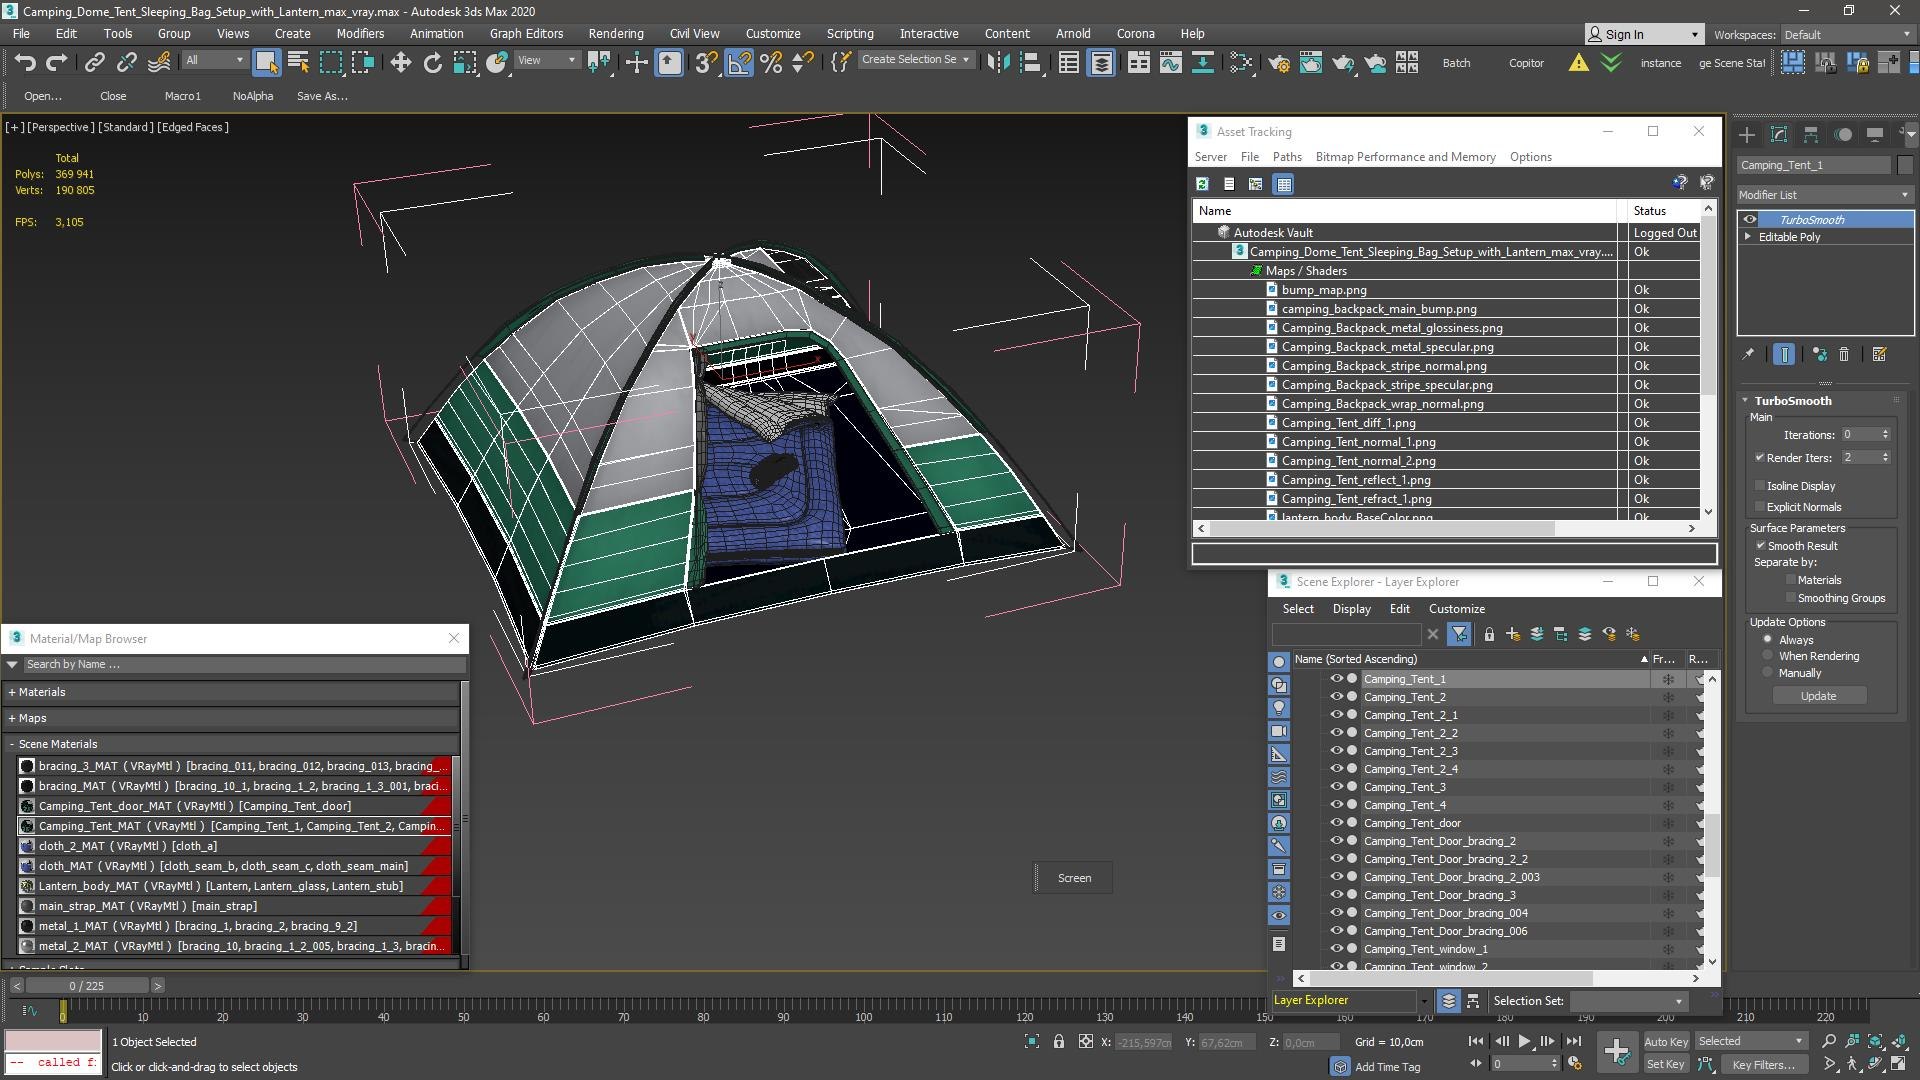Click the Link selection icon

point(94,63)
